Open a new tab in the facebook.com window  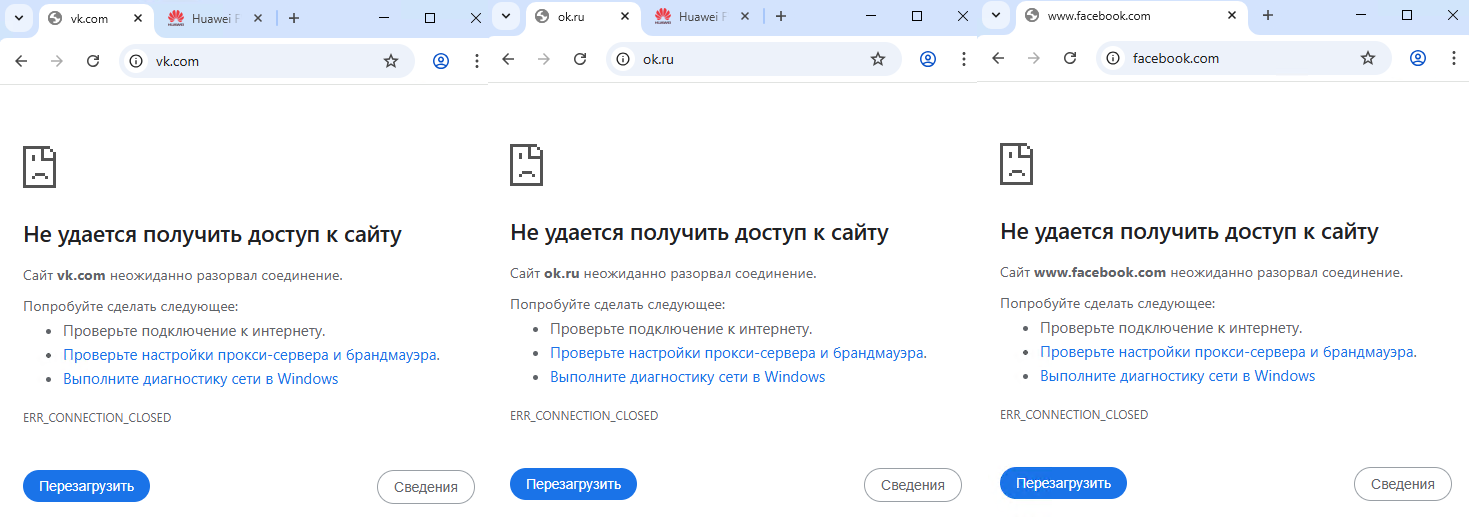[x=1268, y=15]
